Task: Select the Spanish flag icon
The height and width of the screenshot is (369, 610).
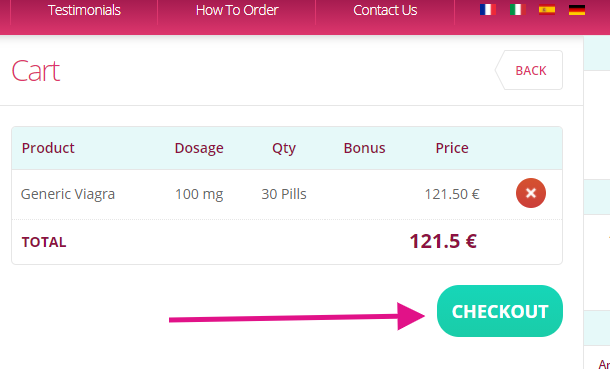Action: [547, 10]
